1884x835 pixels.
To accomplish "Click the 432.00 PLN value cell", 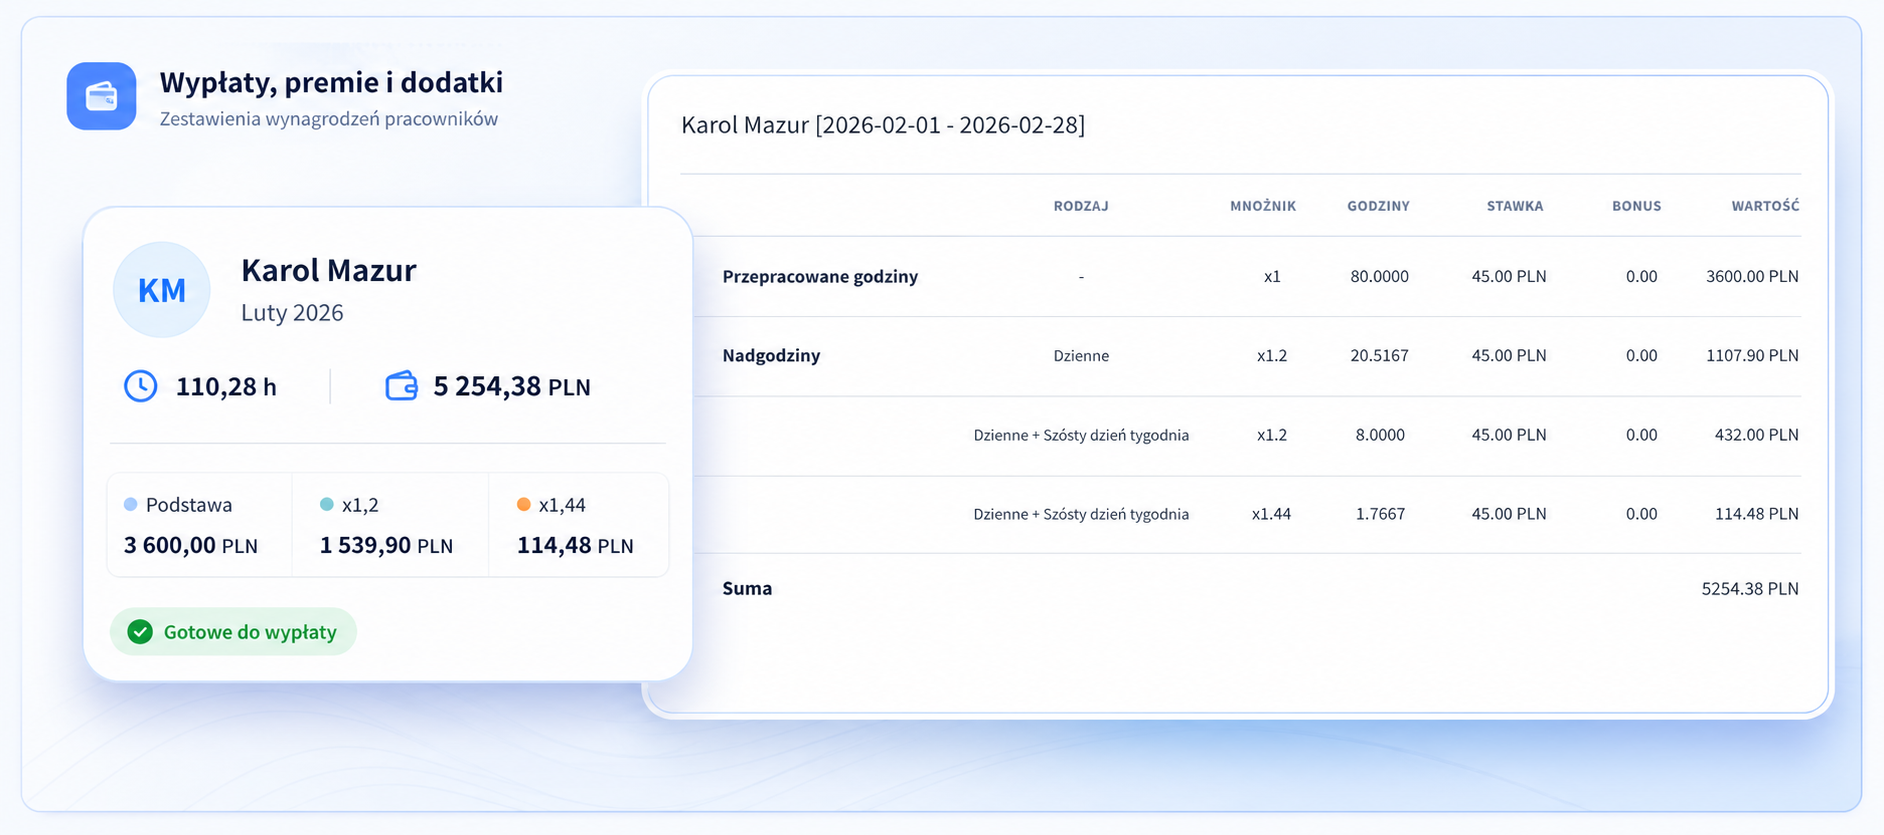I will coord(1757,435).
